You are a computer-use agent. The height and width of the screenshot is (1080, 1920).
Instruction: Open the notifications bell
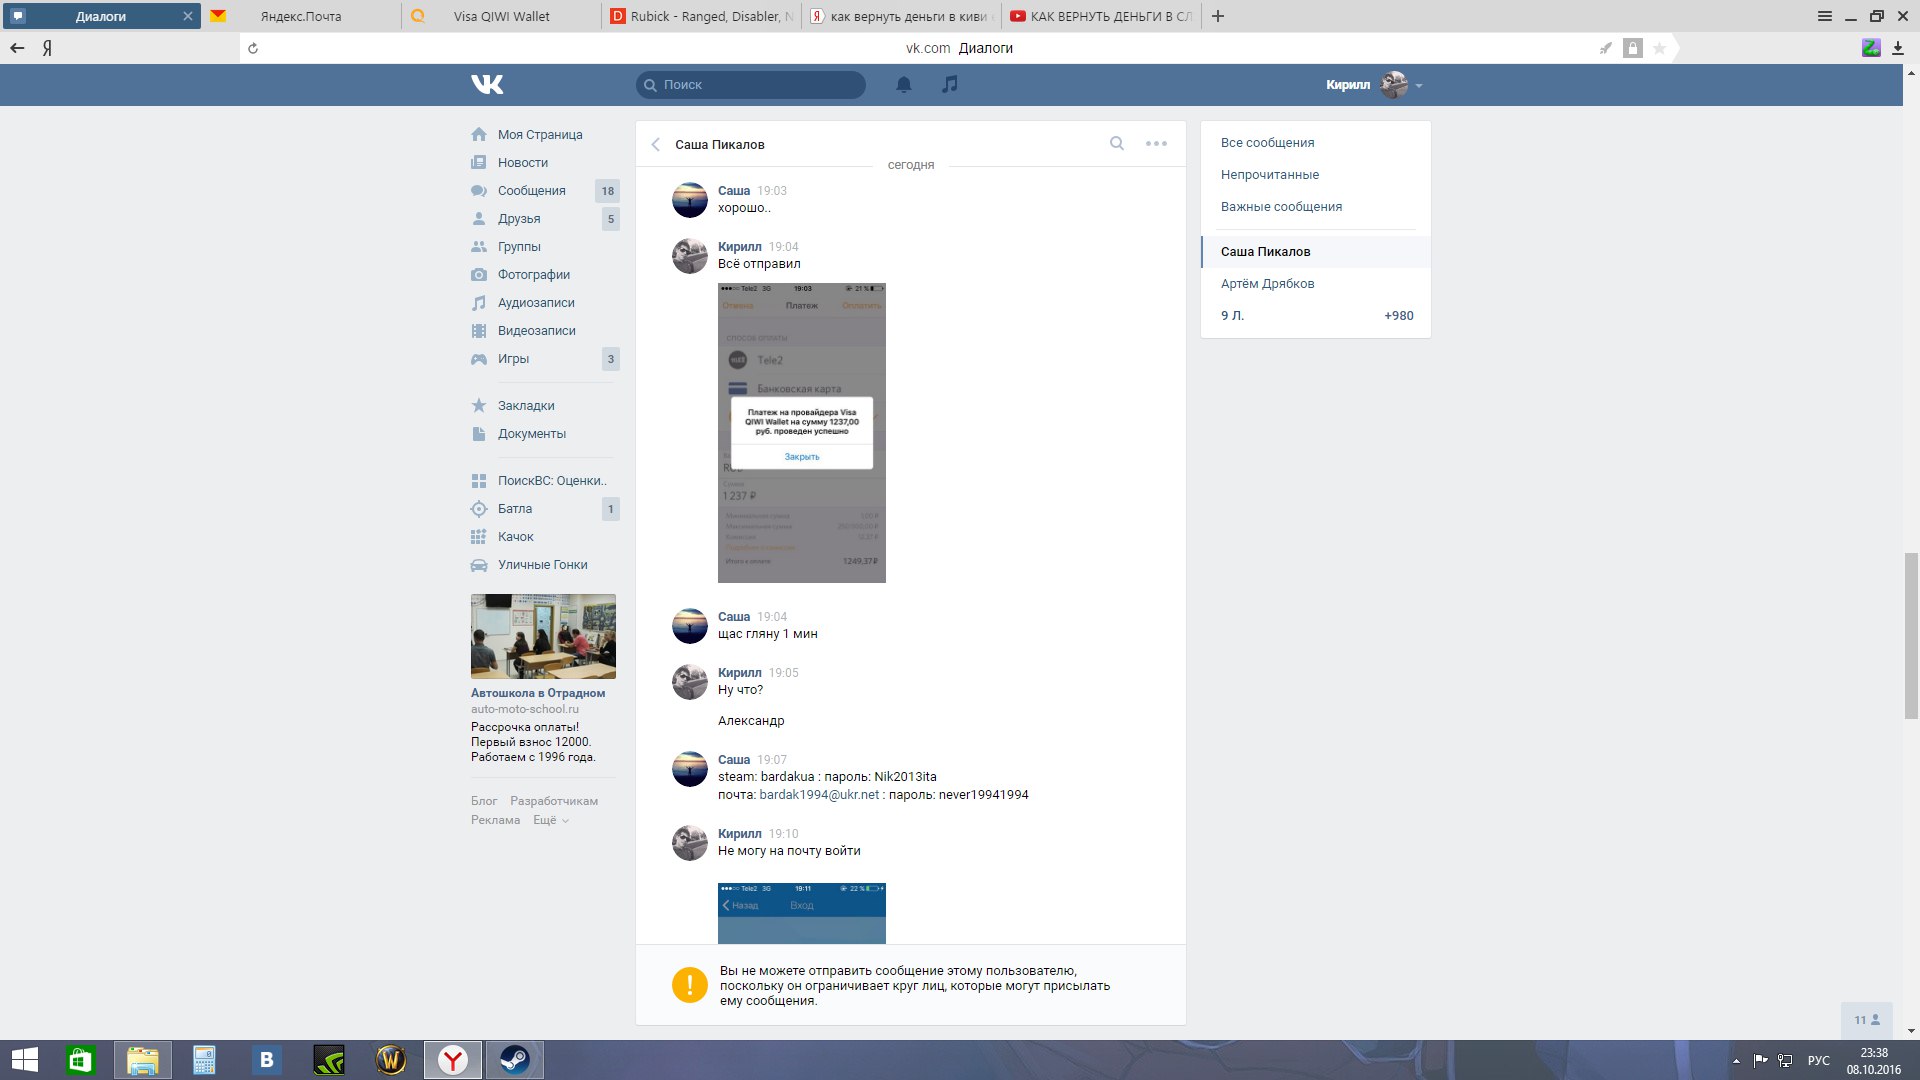click(904, 85)
